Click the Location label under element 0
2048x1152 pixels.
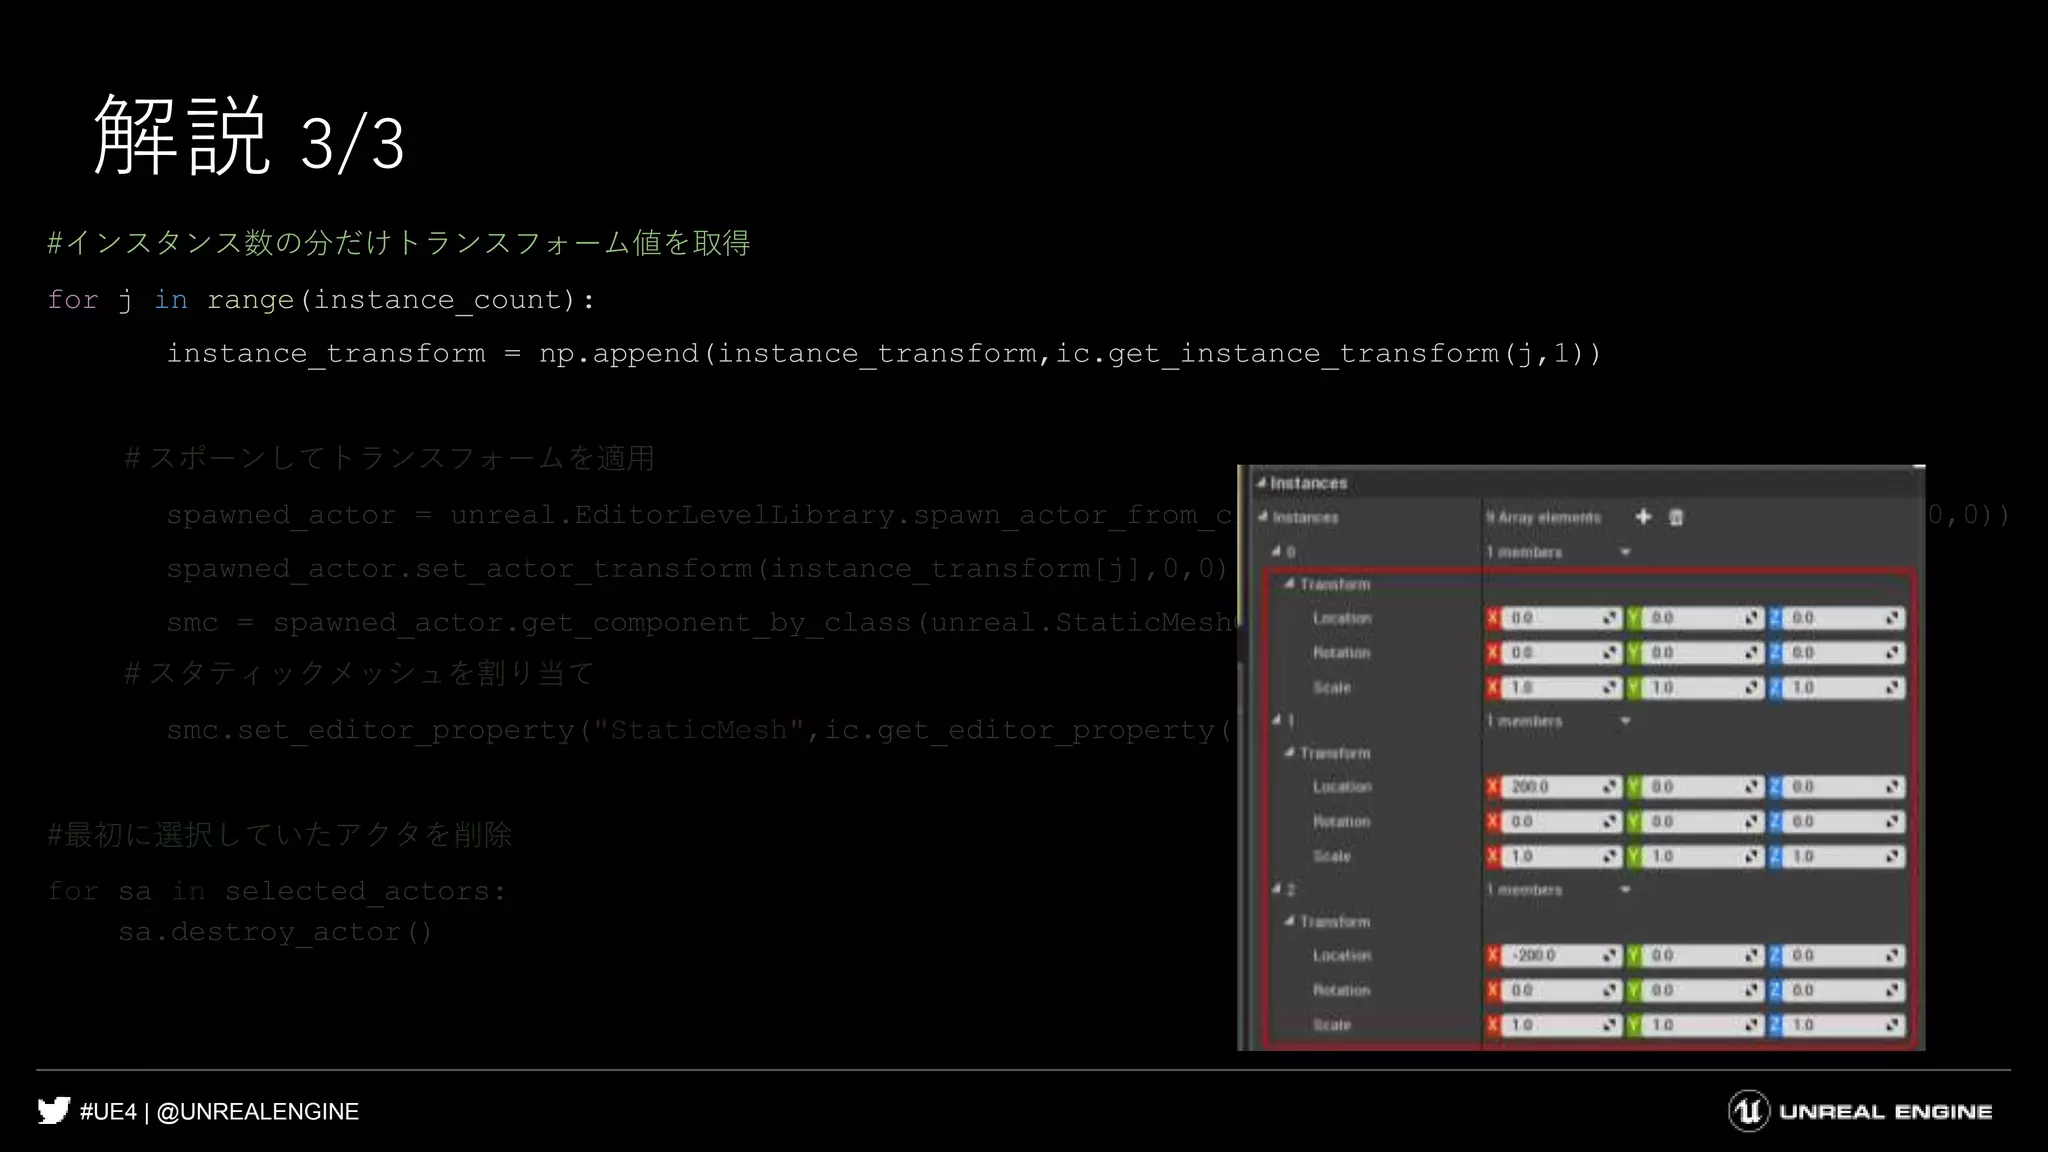pos(1342,618)
